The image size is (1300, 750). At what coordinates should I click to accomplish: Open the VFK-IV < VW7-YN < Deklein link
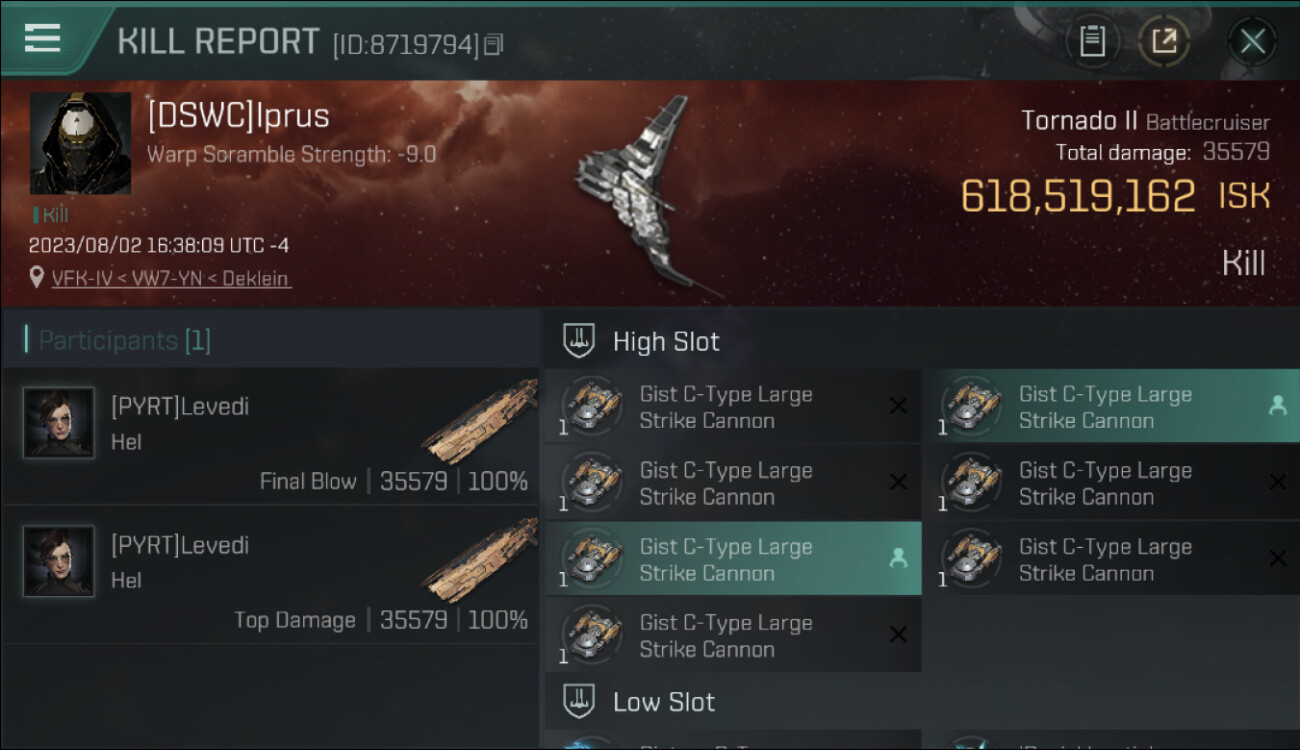[x=171, y=279]
